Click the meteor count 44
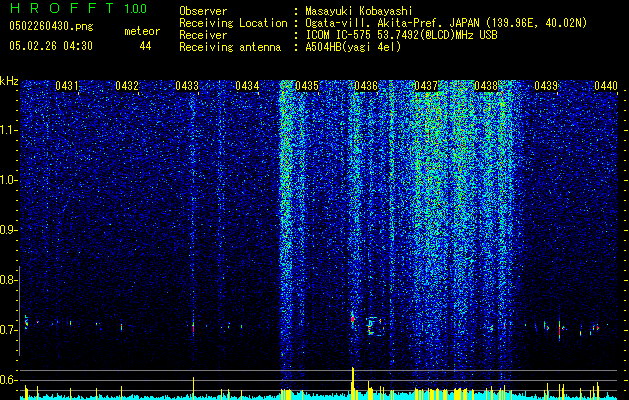629x400 pixels. pos(145,46)
